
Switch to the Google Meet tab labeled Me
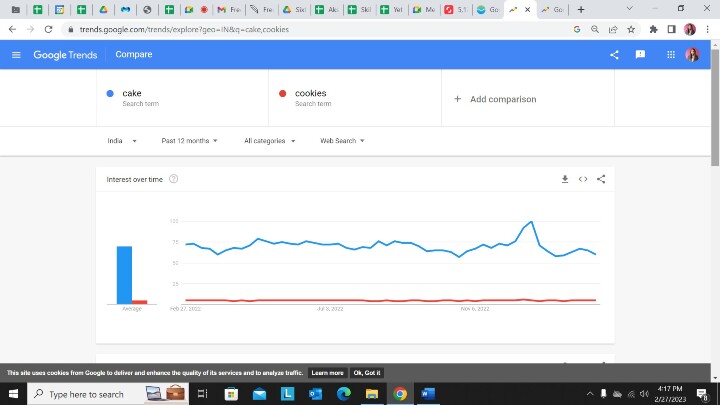coord(424,10)
